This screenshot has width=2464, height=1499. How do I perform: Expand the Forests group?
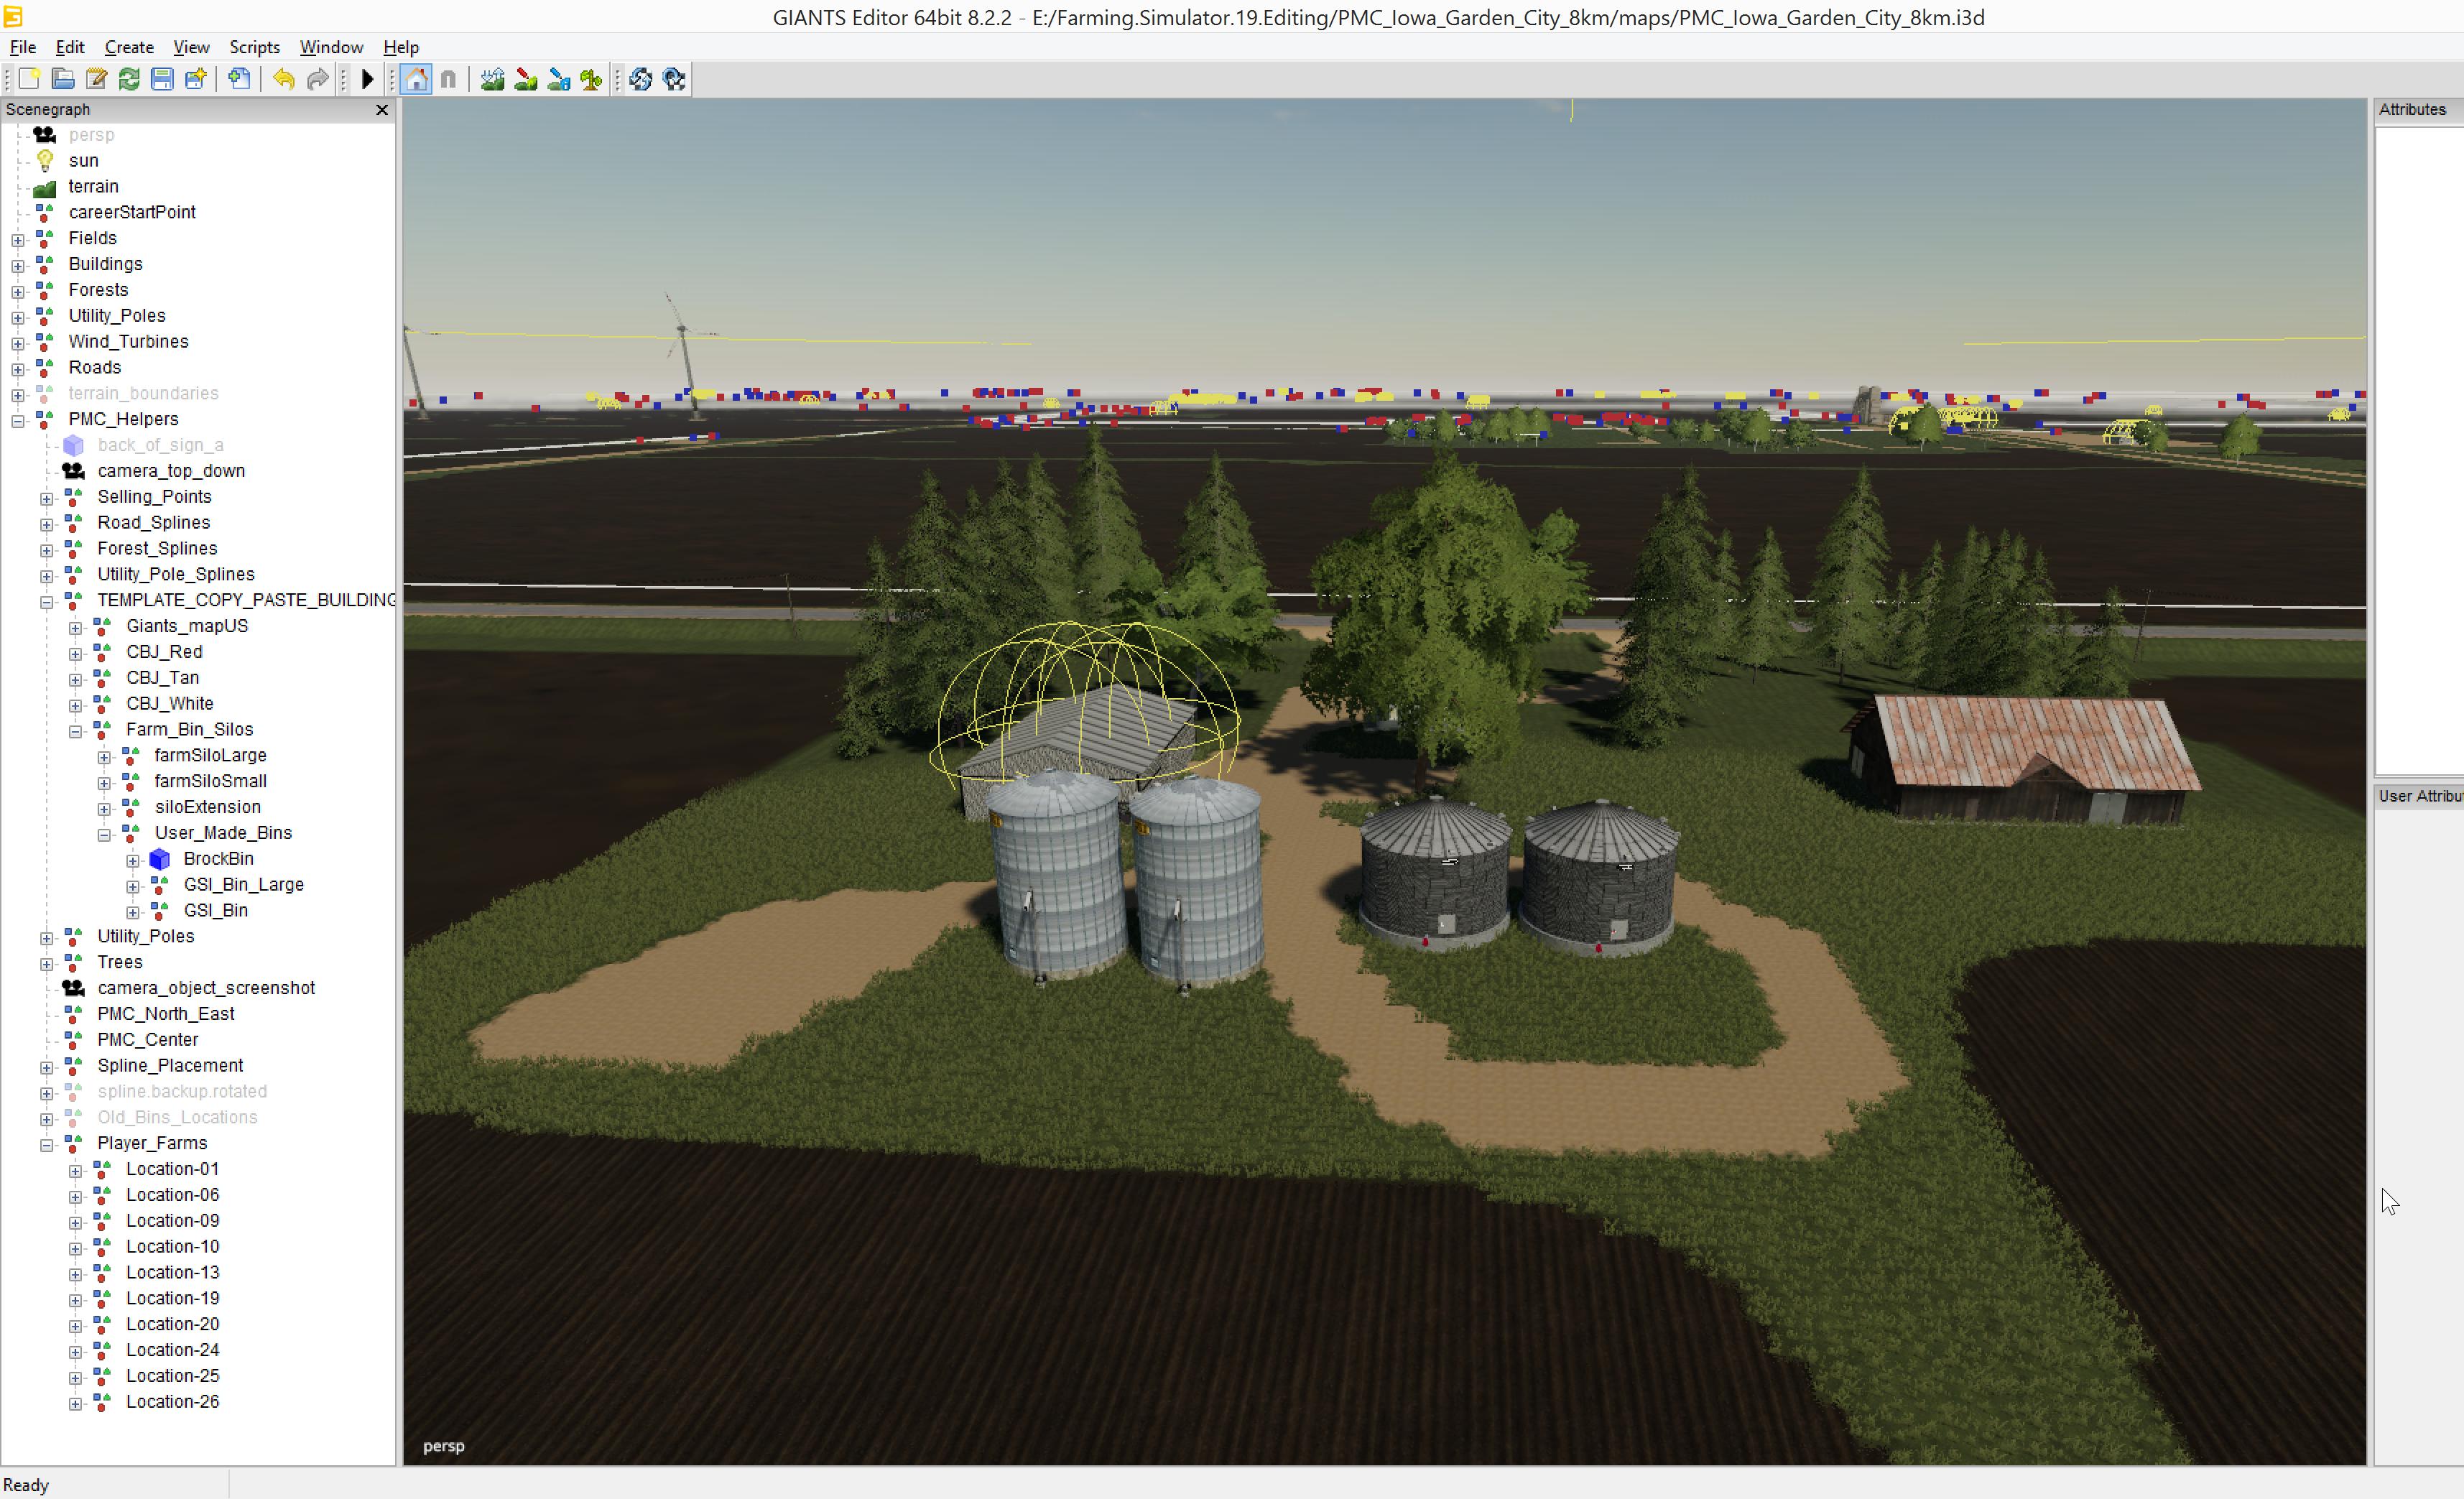point(18,292)
